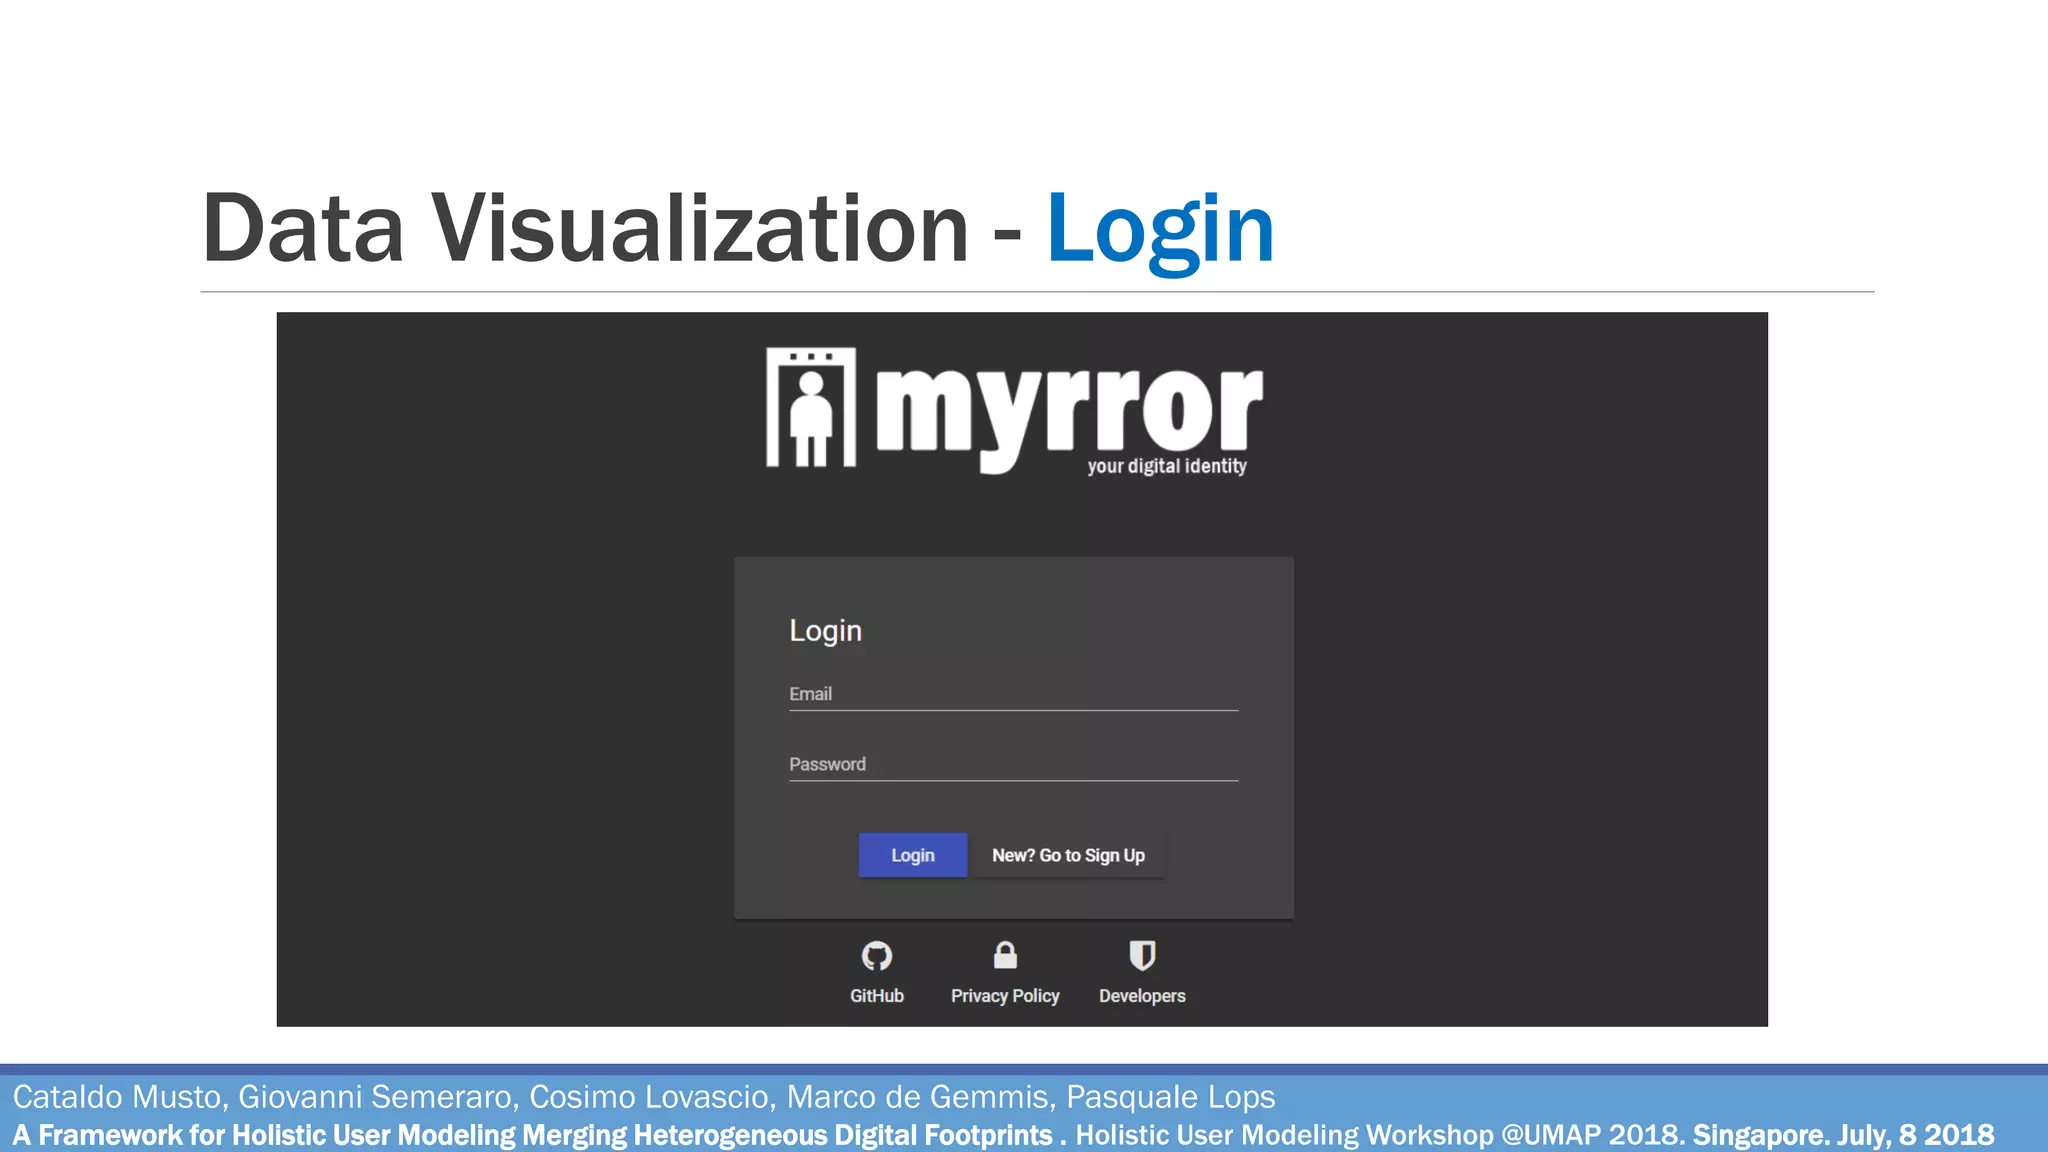Click the Singapore. July, 8 2018 footer text
This screenshot has height=1152, width=2048.
point(1843,1136)
